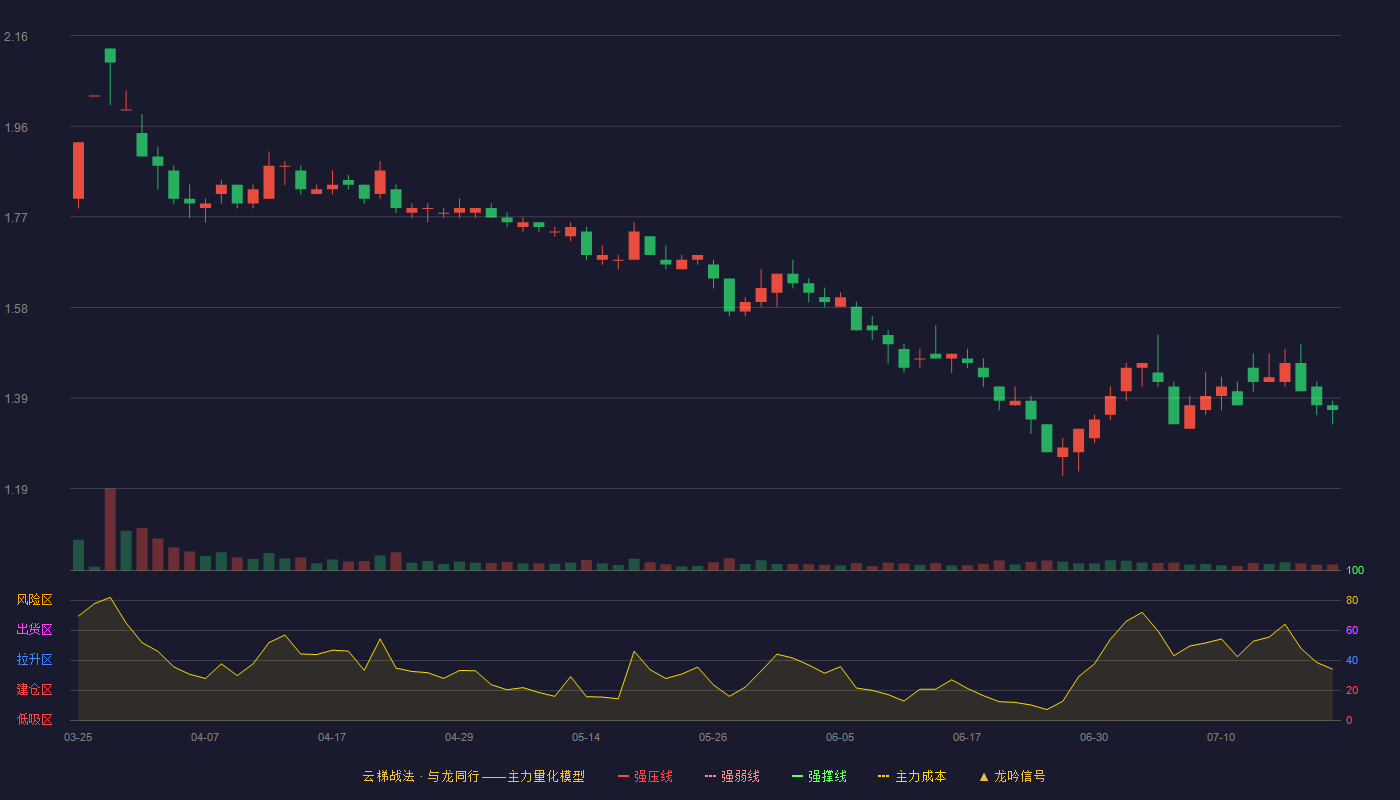
Task: Click the 低吸区 zone label
Action: (34, 720)
